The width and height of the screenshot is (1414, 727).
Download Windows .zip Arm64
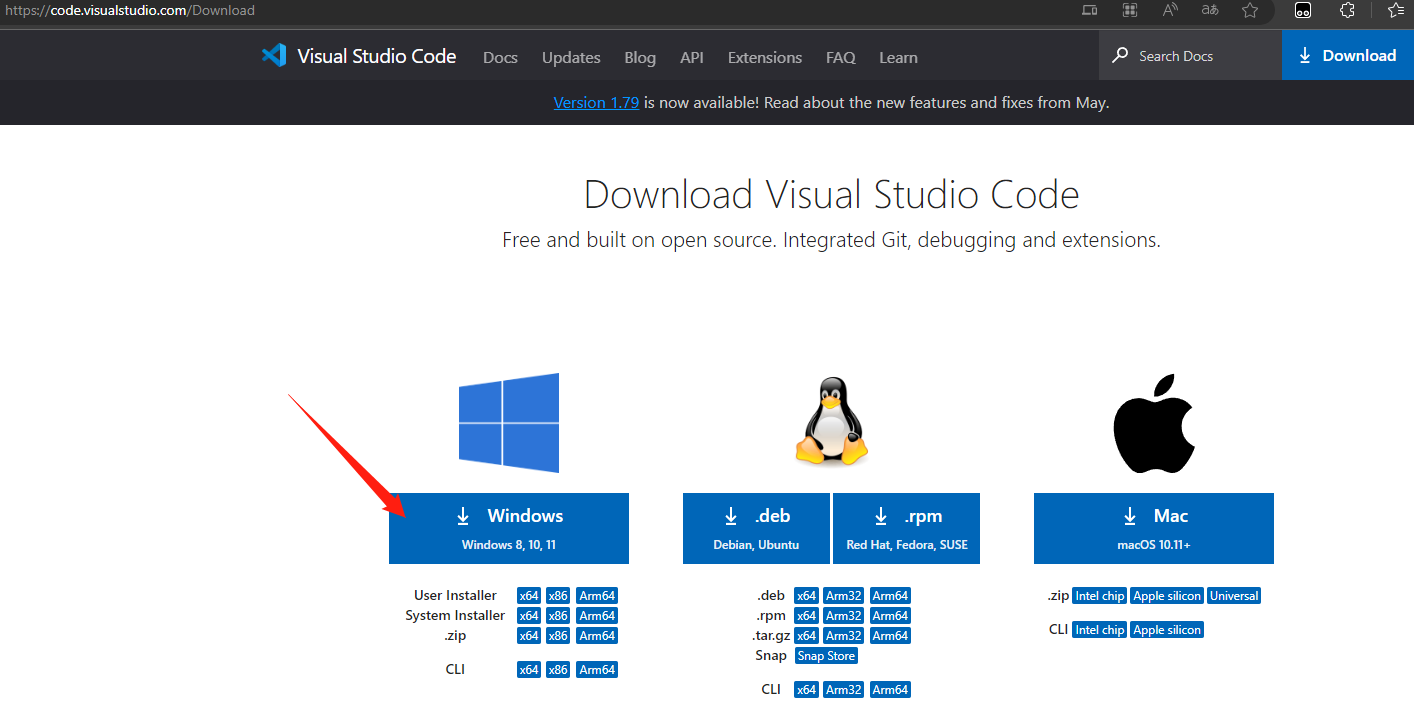click(597, 636)
